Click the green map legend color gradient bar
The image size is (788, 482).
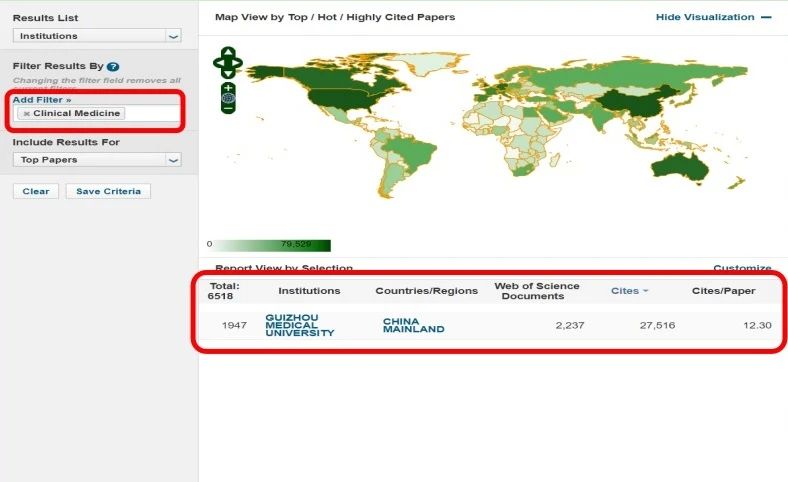pos(272,245)
